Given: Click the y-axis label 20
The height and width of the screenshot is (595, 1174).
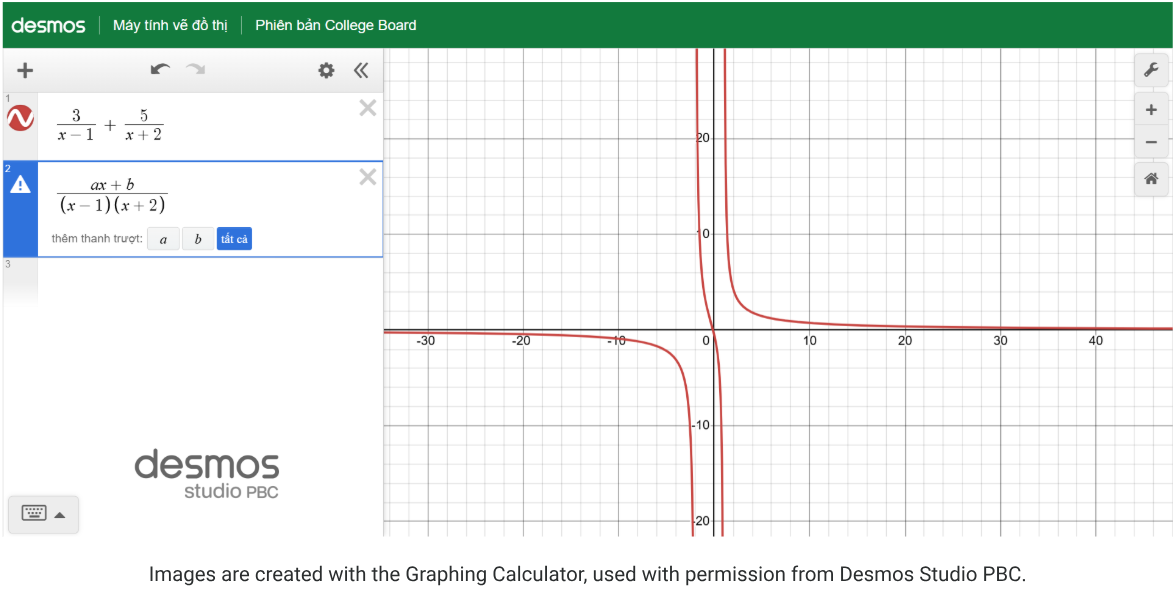Looking at the screenshot, I should [702, 138].
